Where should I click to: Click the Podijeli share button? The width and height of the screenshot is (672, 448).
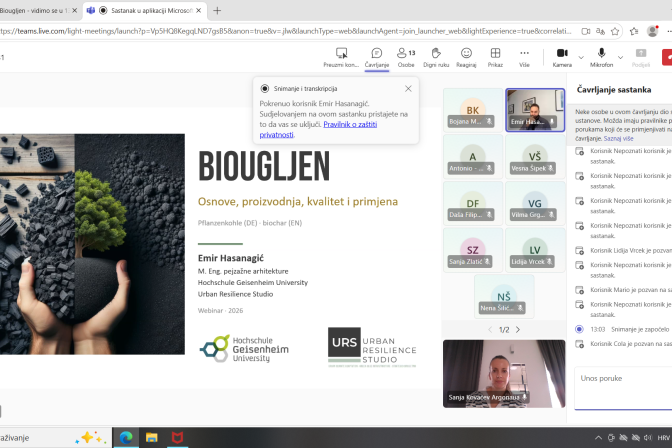[x=641, y=57]
